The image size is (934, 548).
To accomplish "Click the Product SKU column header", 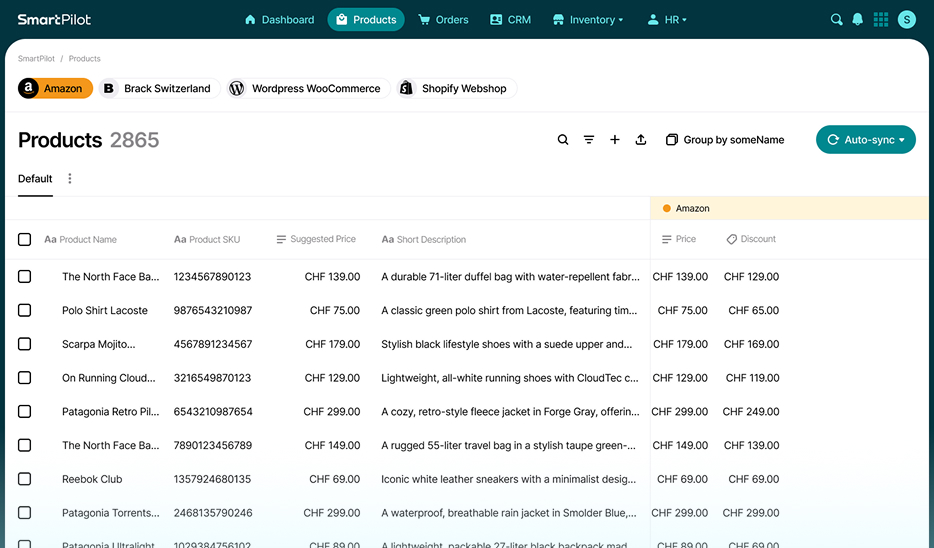I will point(207,239).
